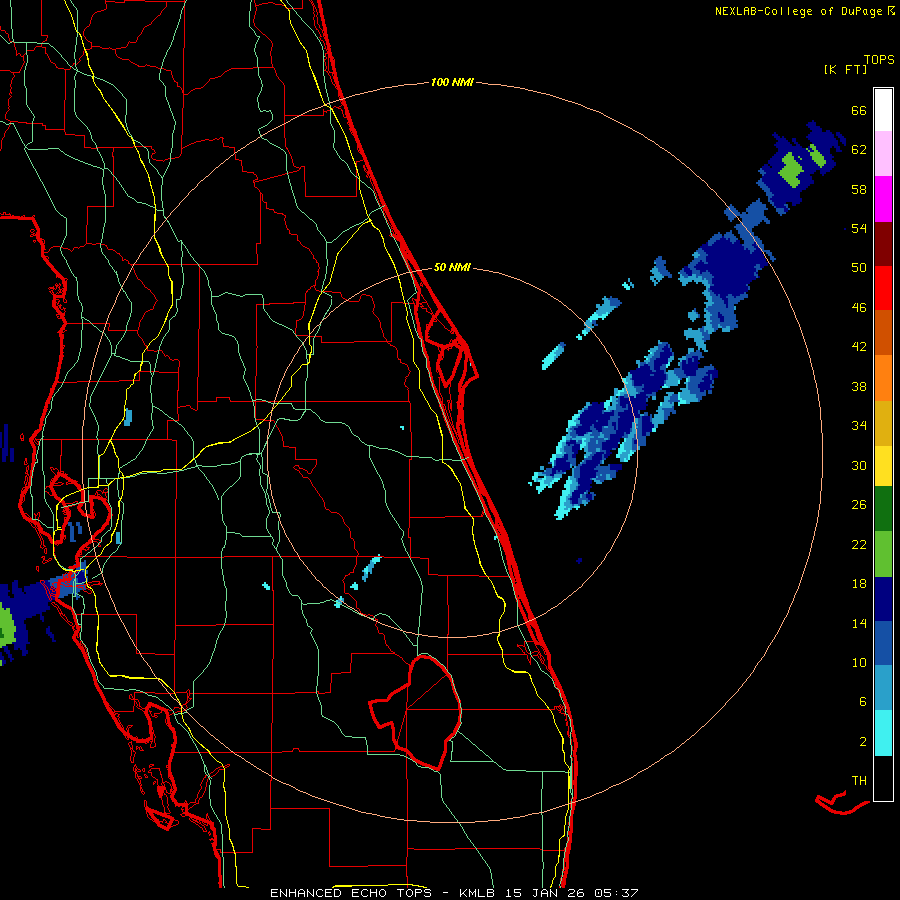Select the magenta legend color block

883,199
